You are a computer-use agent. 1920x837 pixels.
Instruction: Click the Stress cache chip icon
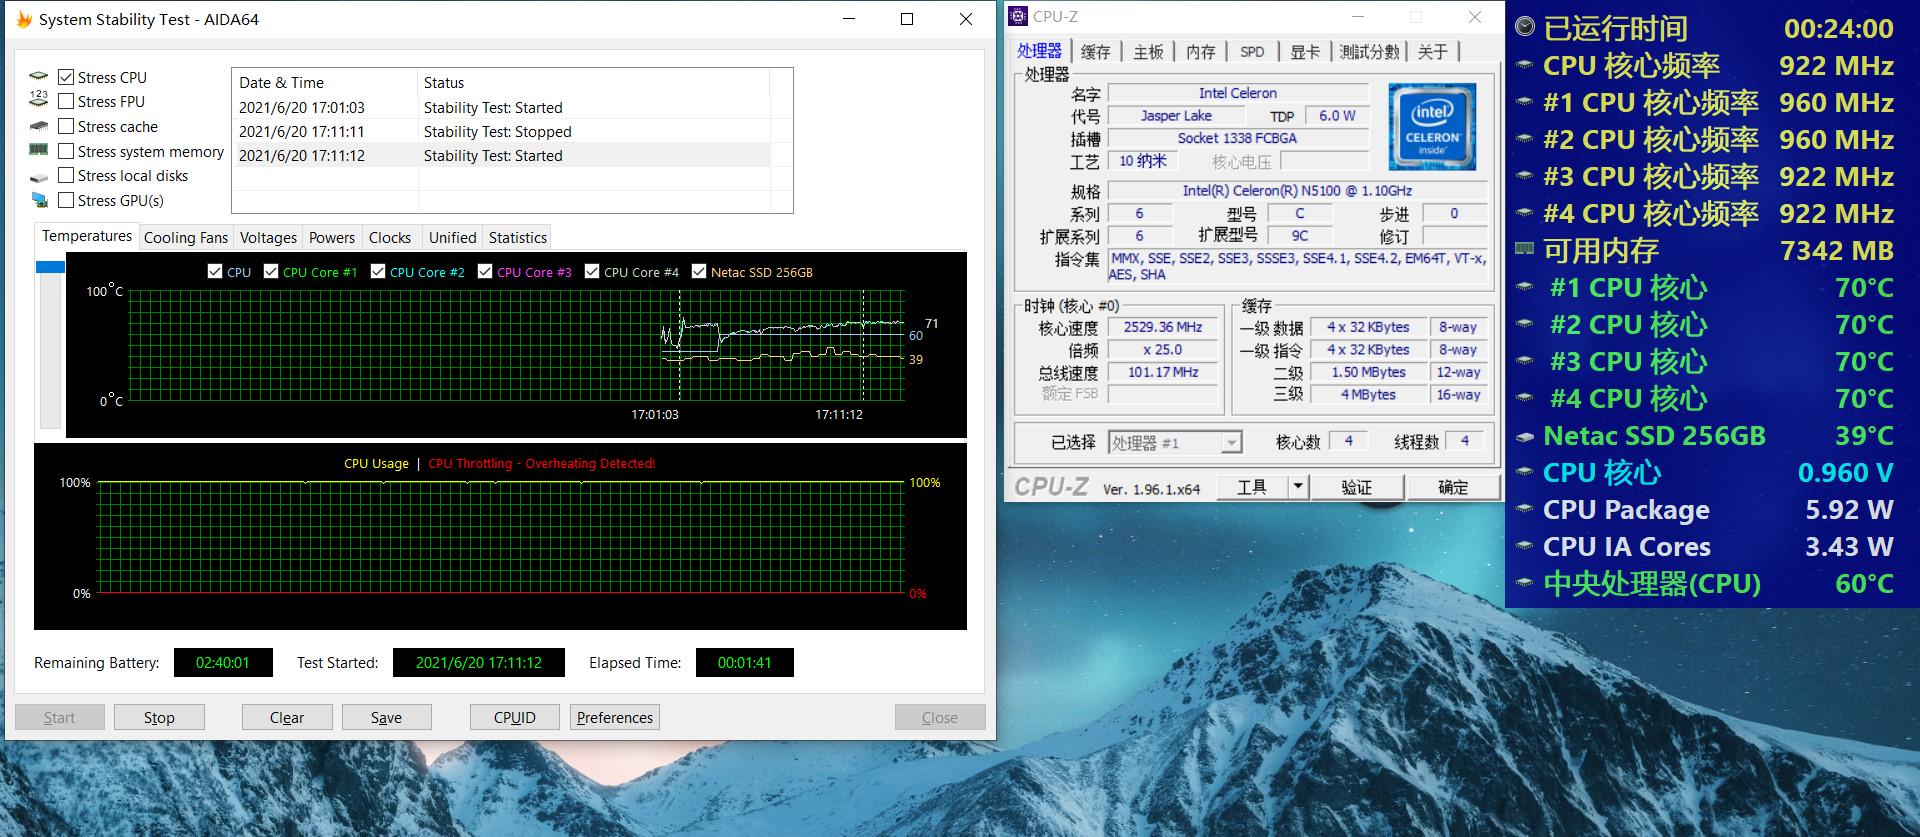39,126
